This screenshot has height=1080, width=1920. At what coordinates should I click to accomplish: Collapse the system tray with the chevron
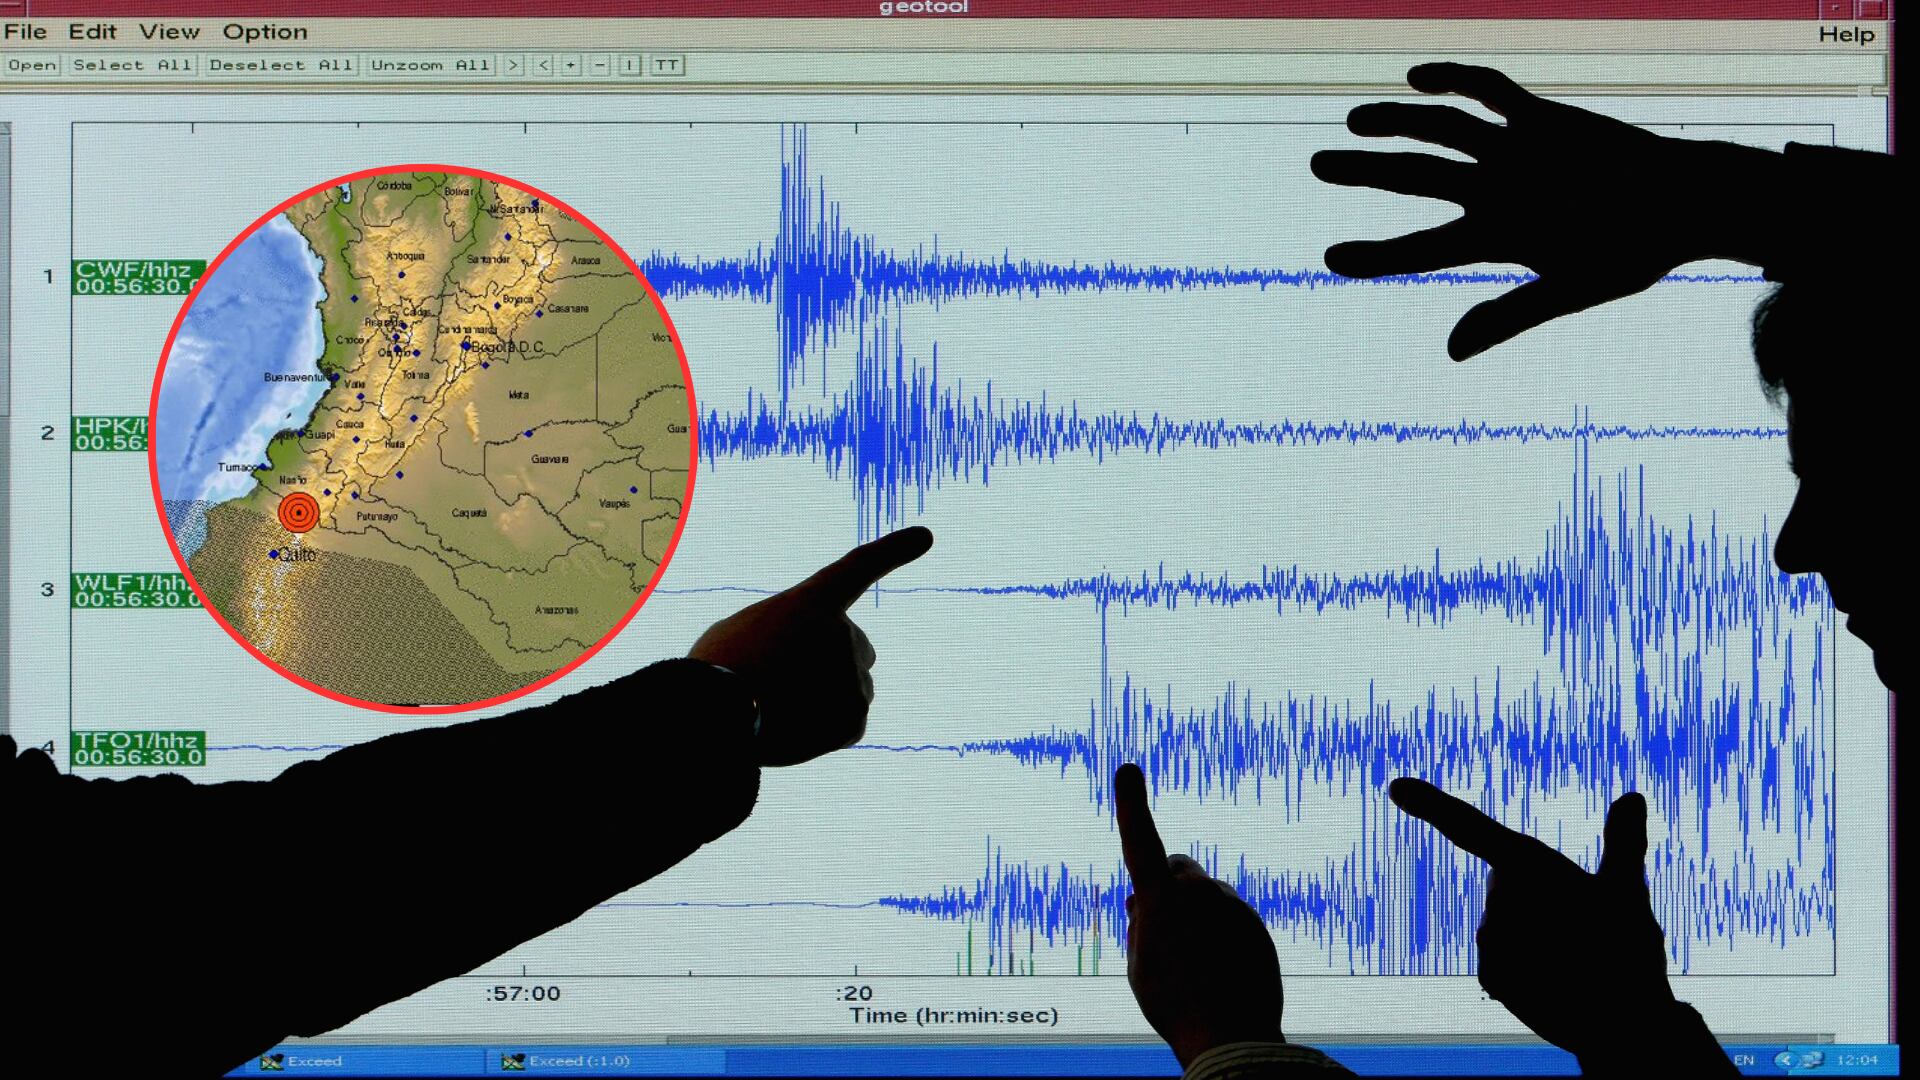click(x=1786, y=1061)
